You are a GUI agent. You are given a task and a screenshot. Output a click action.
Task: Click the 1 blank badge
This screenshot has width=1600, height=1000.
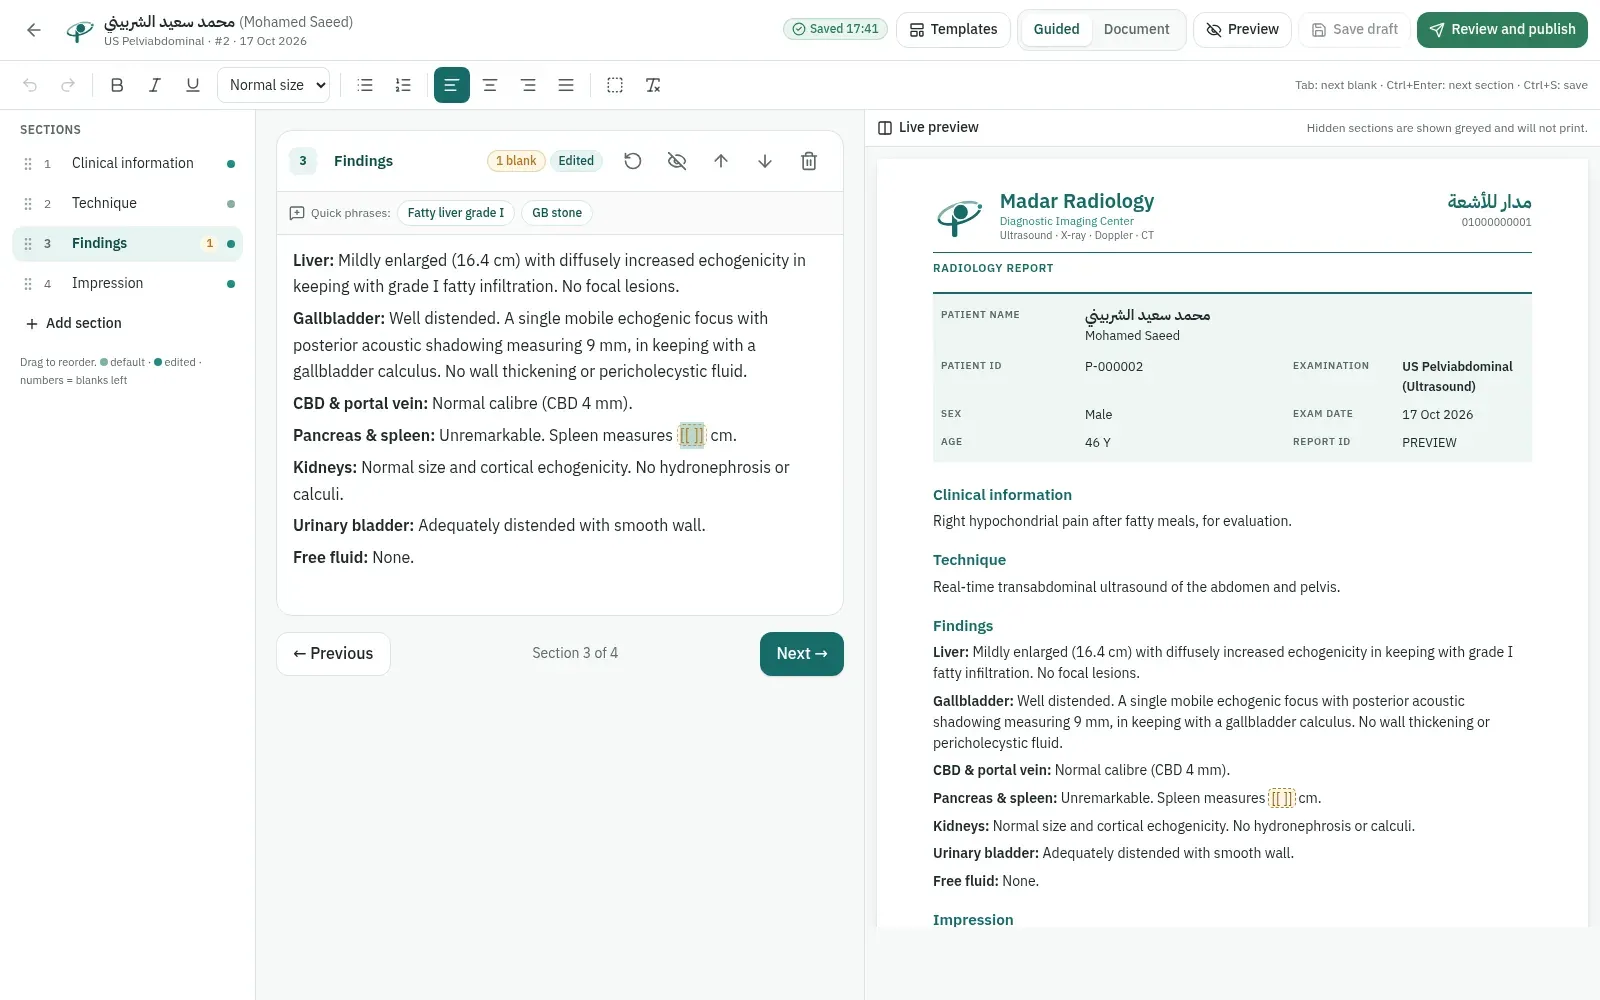click(516, 161)
